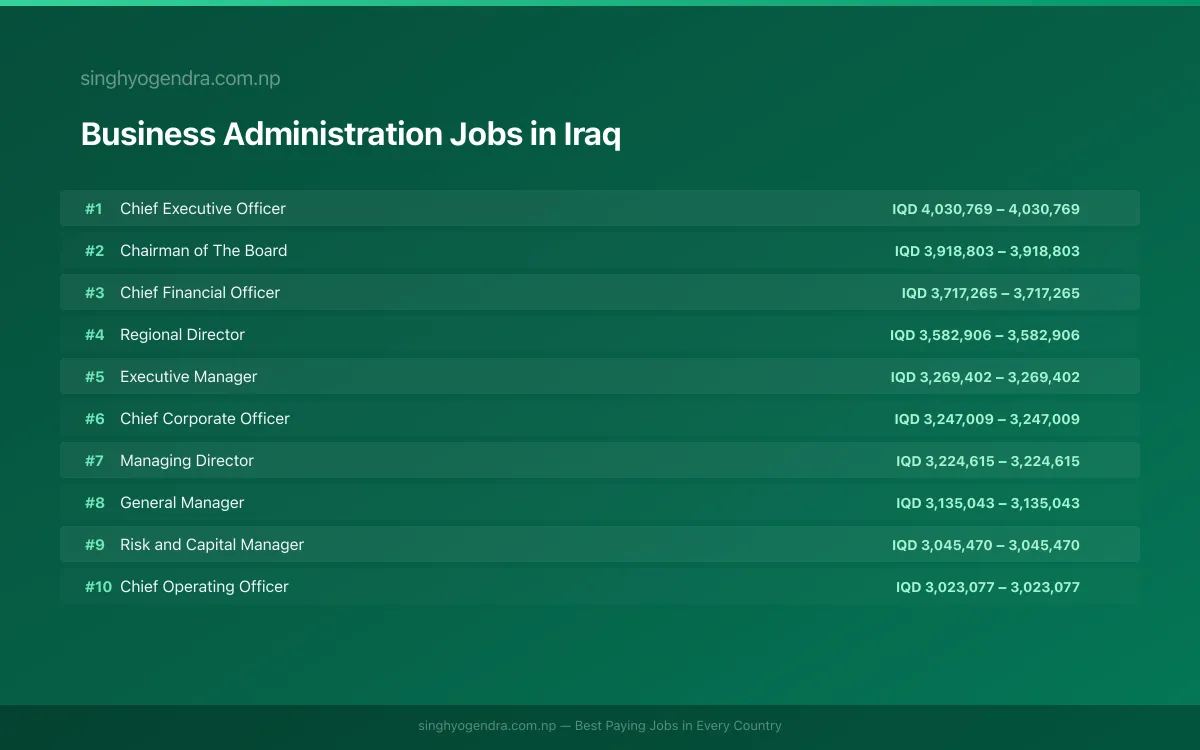Click rank number #4
The image size is (1200, 750).
[94, 335]
